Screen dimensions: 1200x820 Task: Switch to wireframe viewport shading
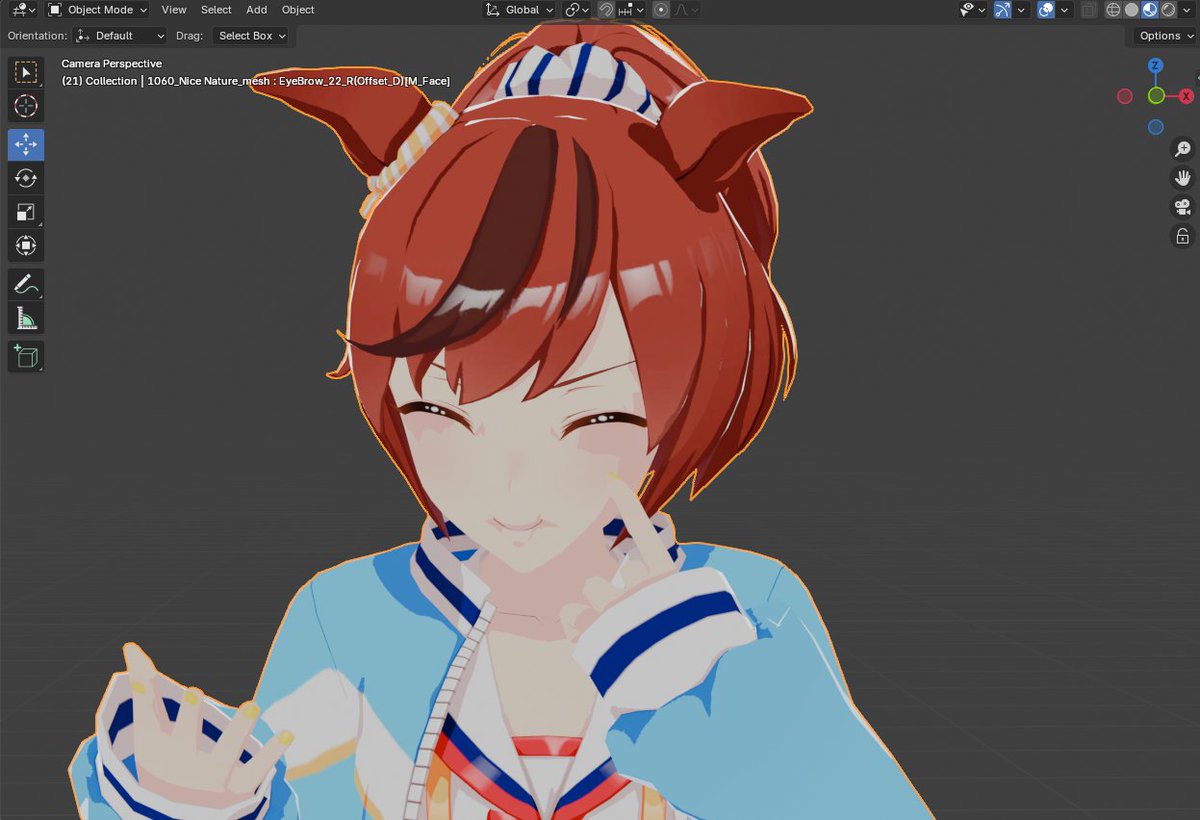[1113, 10]
